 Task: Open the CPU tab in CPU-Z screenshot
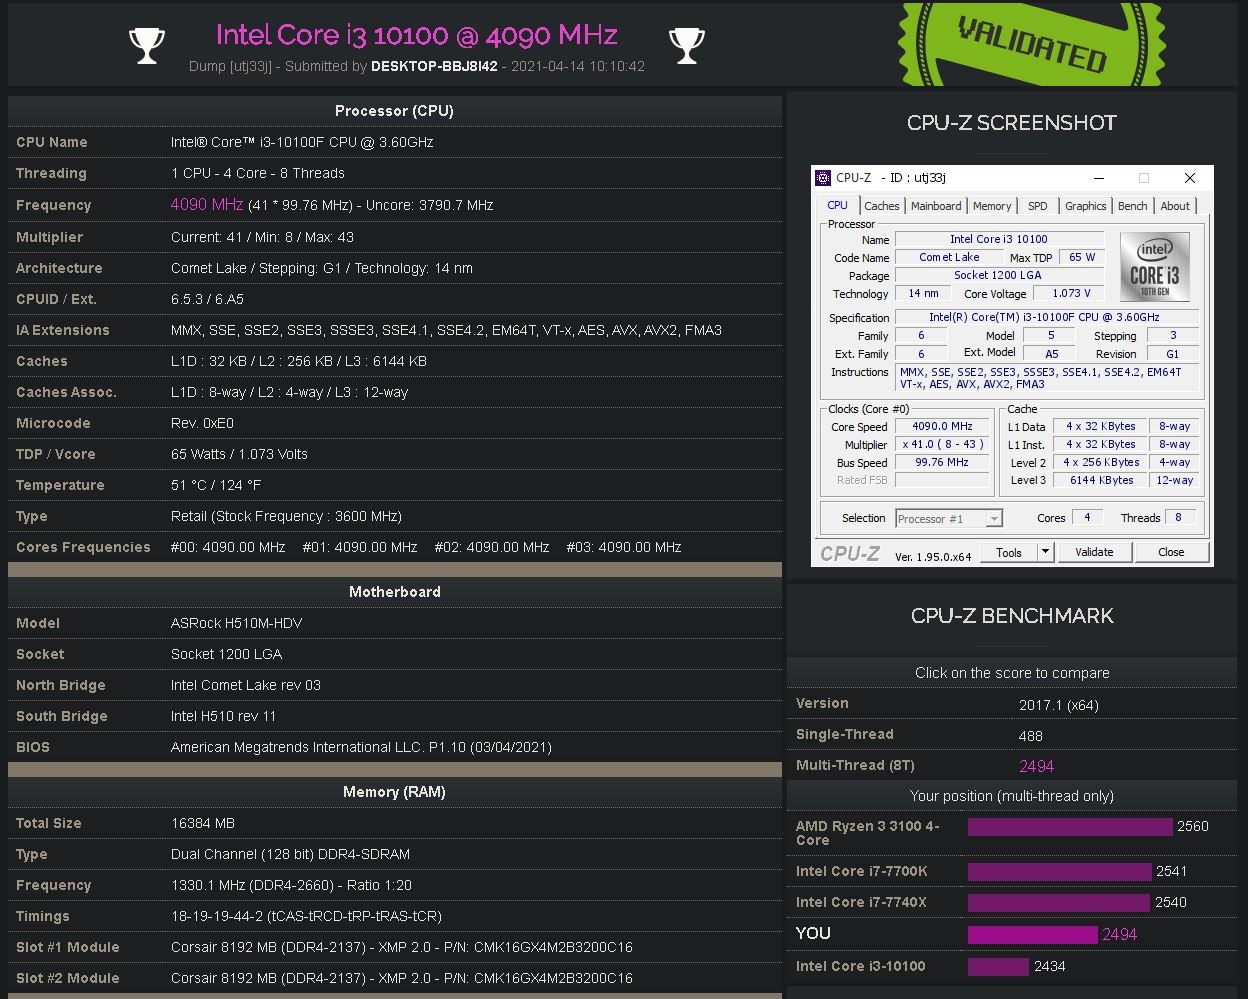(837, 205)
